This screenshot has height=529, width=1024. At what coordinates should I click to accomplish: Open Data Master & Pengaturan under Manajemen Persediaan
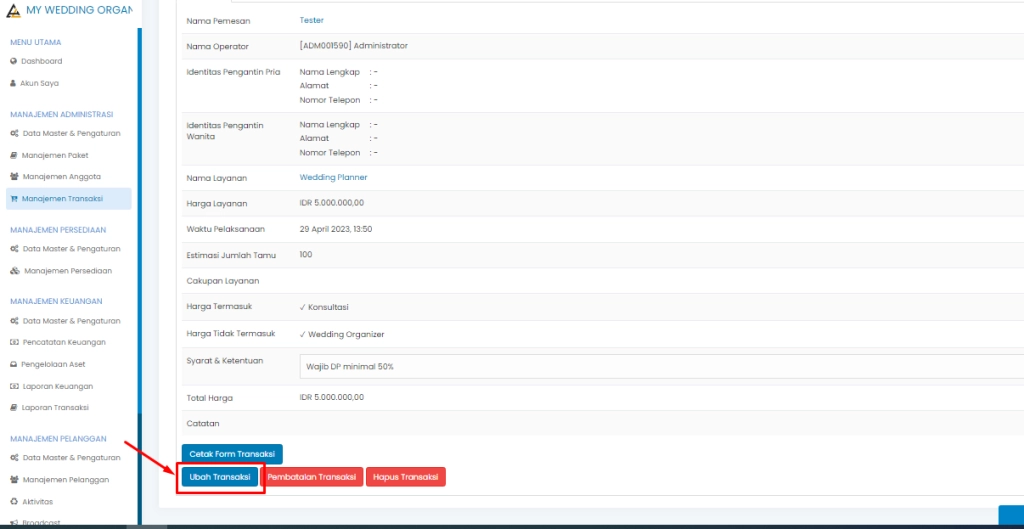[x=71, y=249]
